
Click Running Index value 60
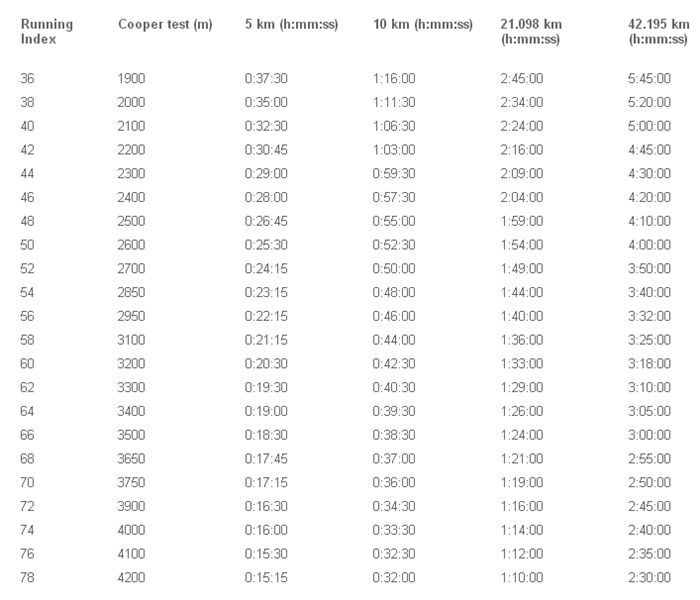tap(27, 364)
